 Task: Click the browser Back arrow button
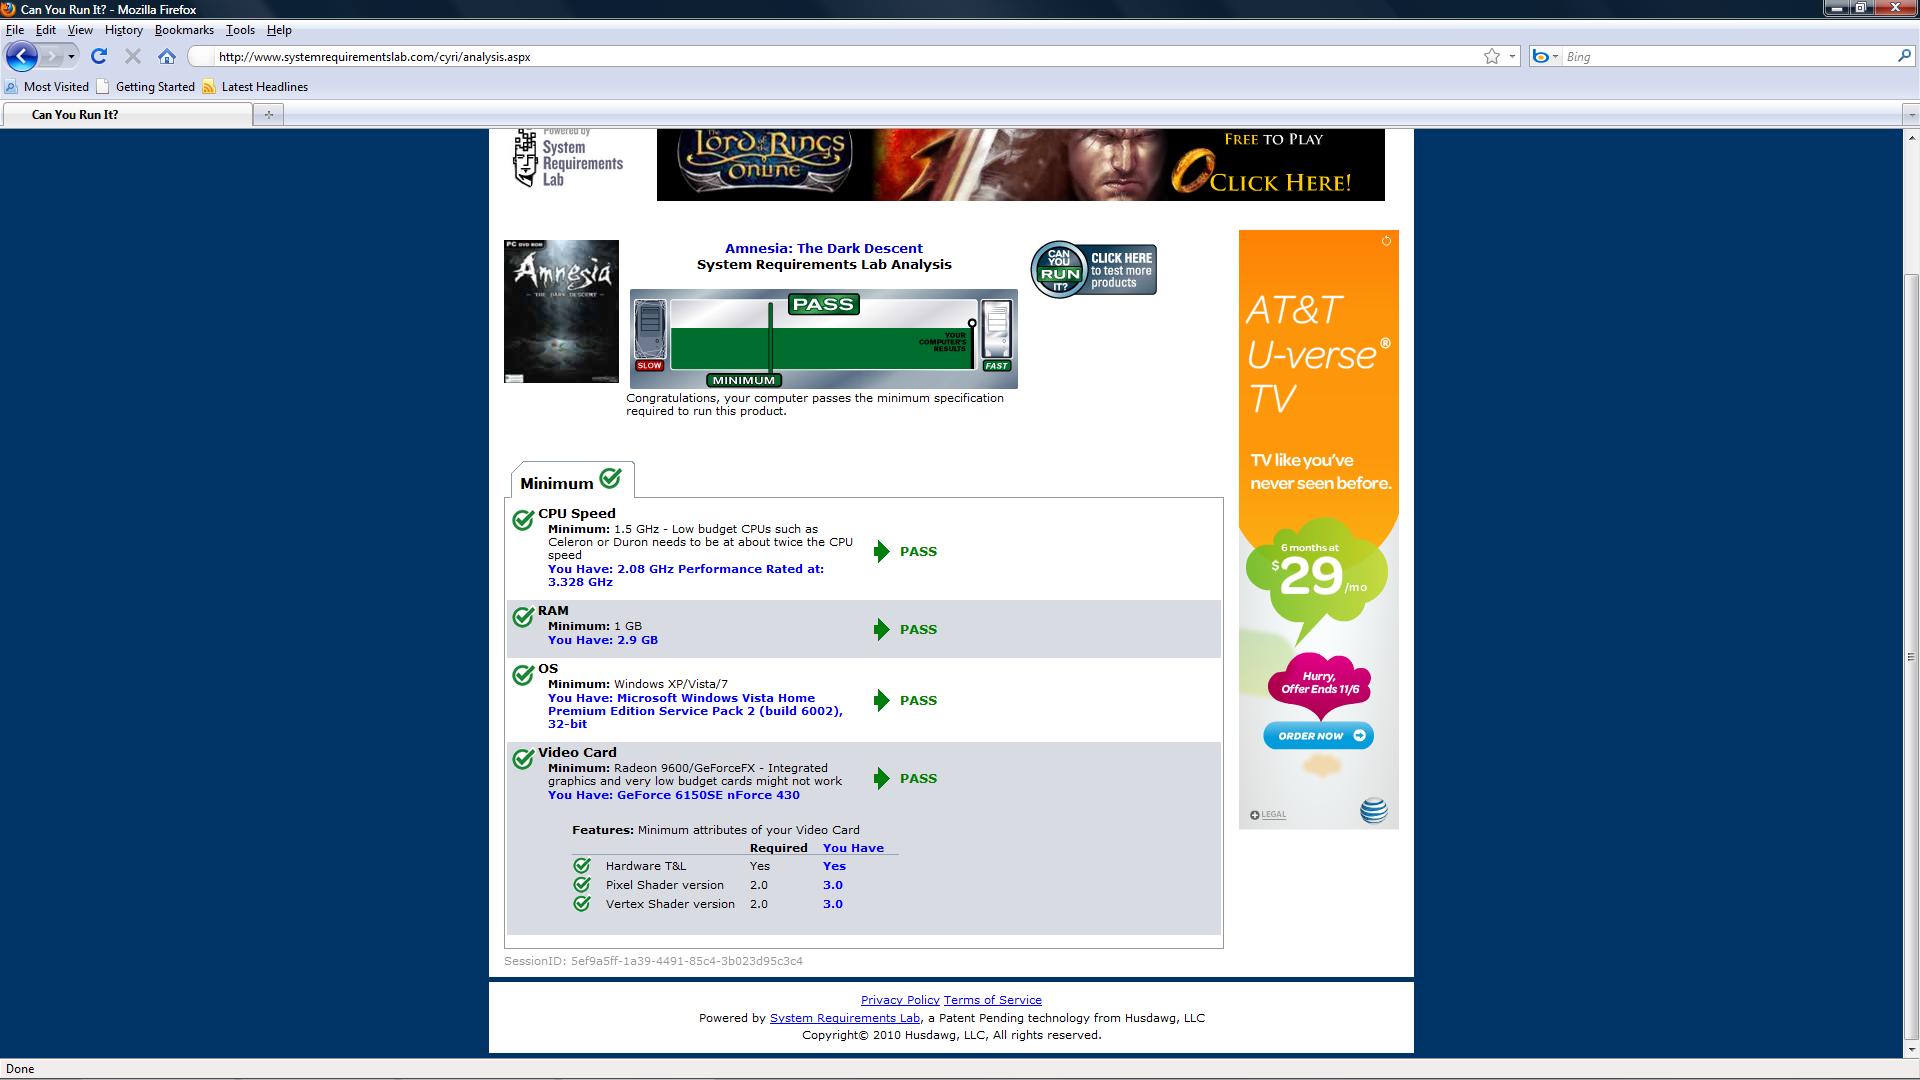[21, 57]
